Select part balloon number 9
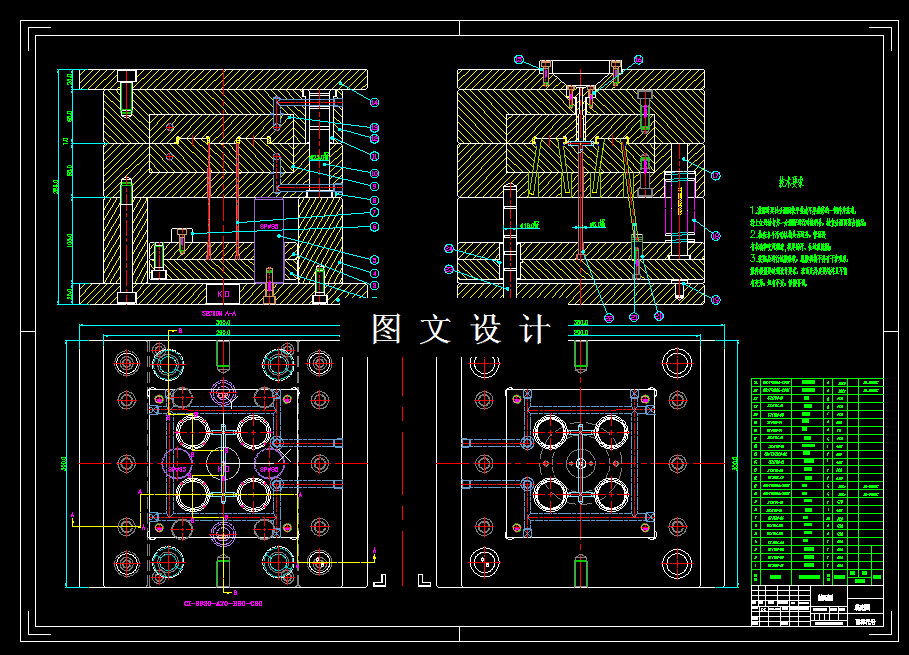Viewport: 909px width, 655px height. point(374,186)
